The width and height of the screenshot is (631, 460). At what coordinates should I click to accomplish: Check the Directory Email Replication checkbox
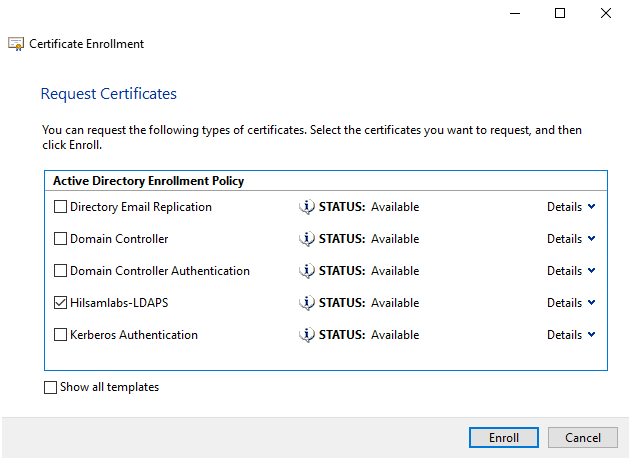coord(60,207)
